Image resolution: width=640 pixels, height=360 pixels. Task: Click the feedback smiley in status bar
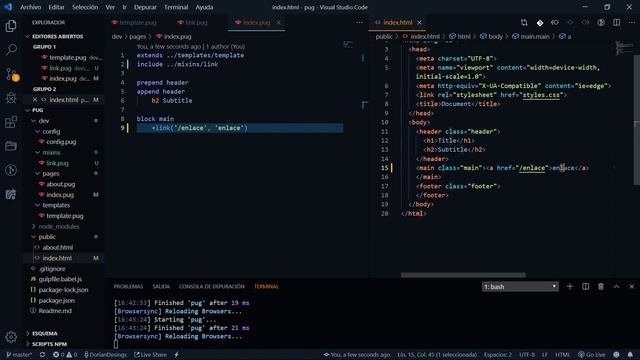616,355
